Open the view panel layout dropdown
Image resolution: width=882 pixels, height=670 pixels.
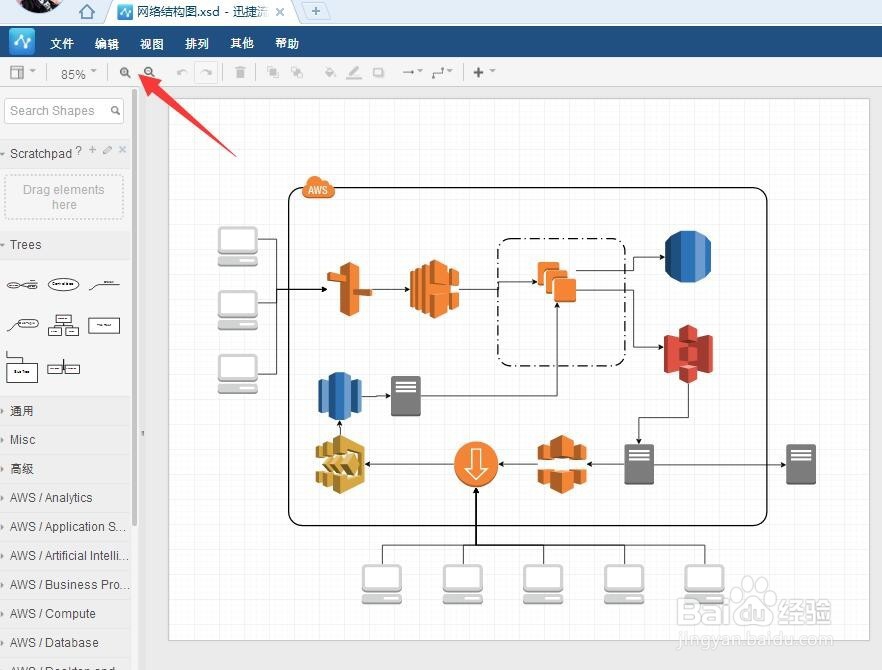(23, 72)
